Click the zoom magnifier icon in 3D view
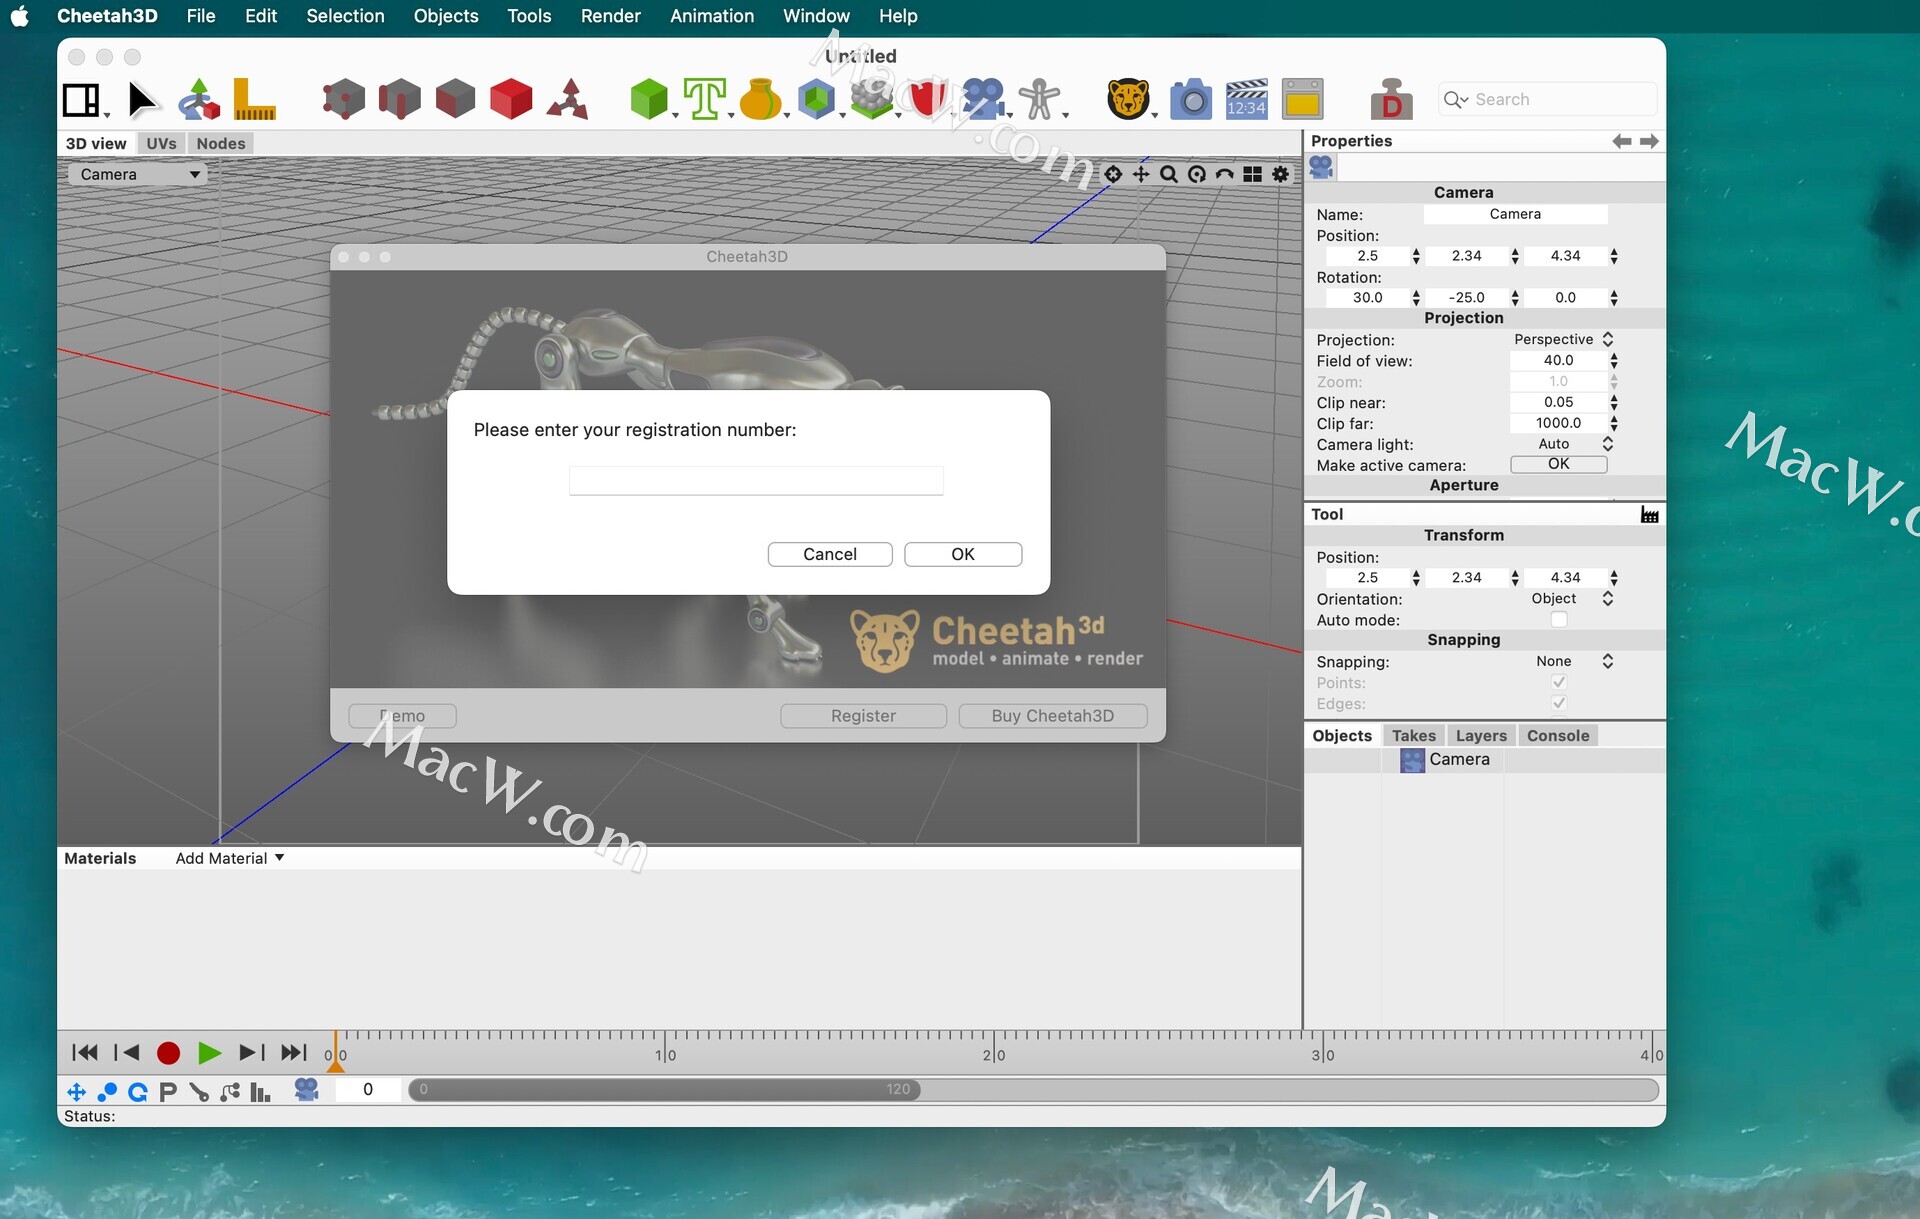The image size is (1920, 1219). click(x=1168, y=175)
